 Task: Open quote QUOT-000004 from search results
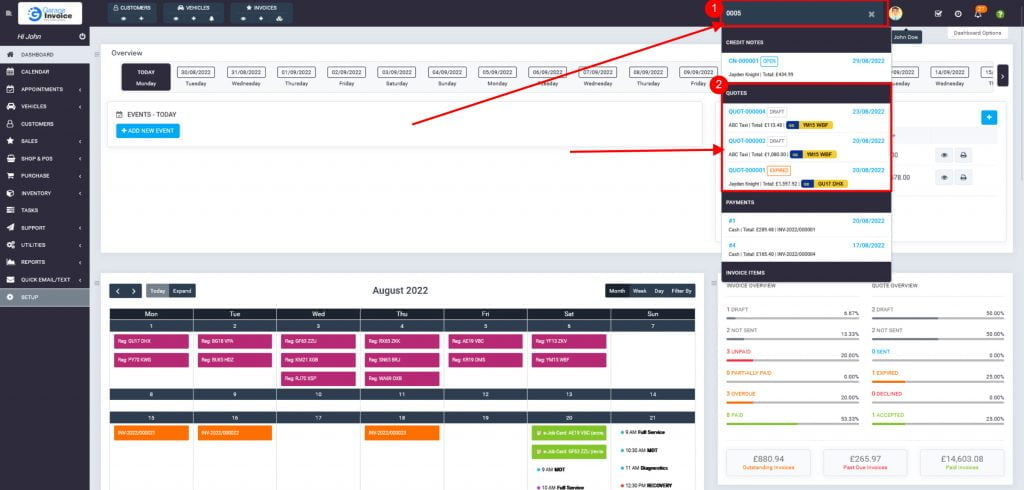coord(747,112)
